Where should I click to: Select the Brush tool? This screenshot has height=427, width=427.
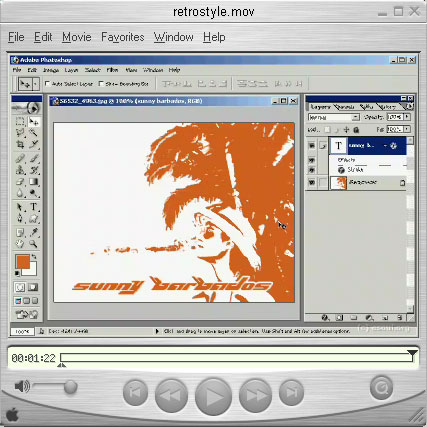33,158
